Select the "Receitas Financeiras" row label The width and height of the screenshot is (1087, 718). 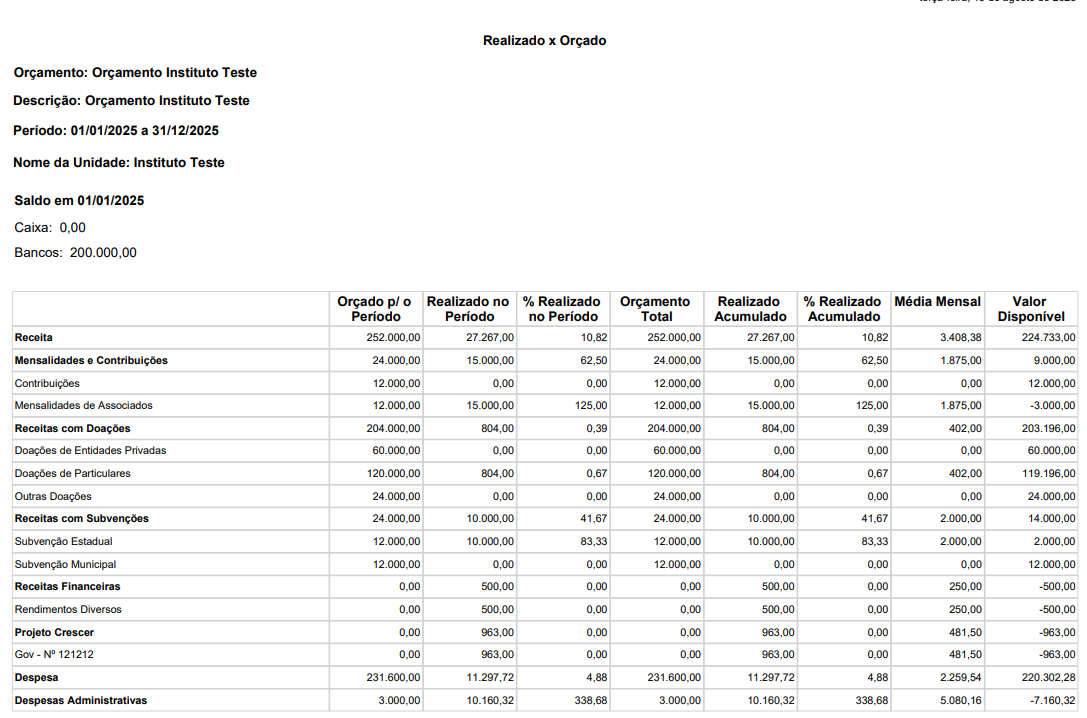pos(67,586)
